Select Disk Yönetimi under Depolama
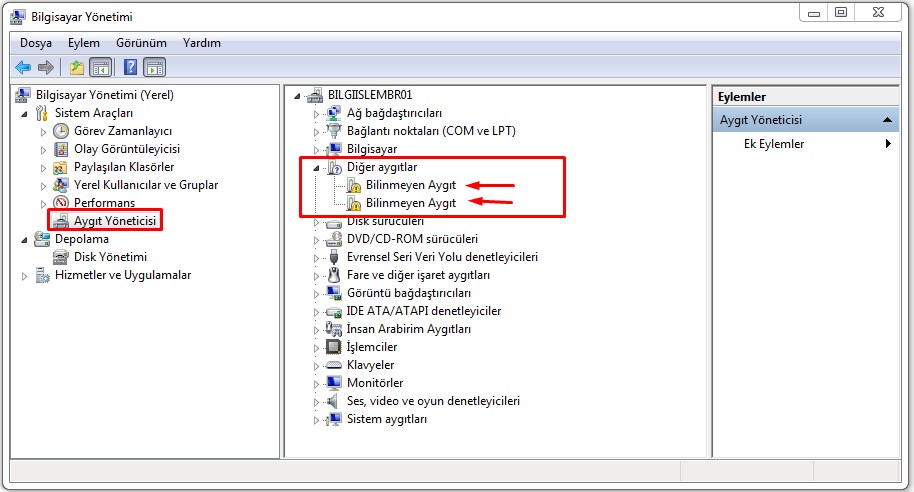Image resolution: width=914 pixels, height=492 pixels. [x=110, y=257]
